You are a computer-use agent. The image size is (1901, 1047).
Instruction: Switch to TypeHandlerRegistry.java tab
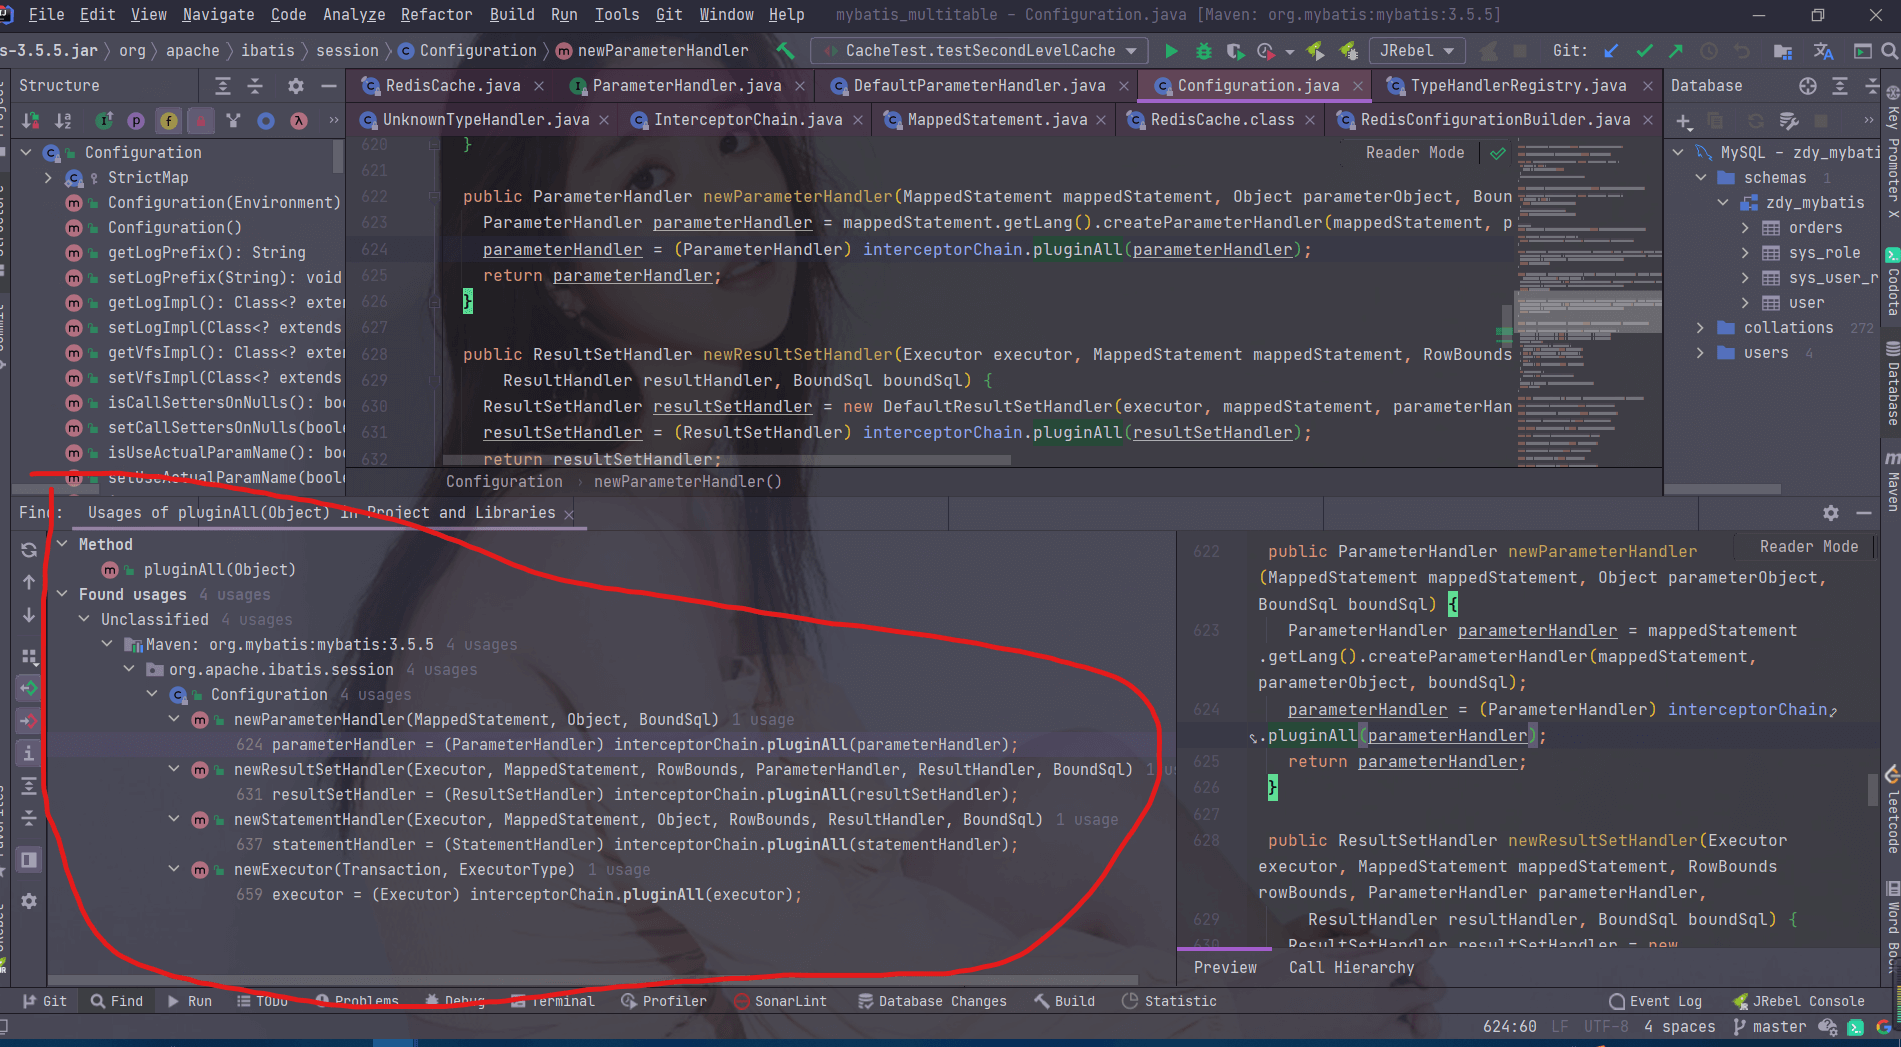pyautogui.click(x=1517, y=86)
